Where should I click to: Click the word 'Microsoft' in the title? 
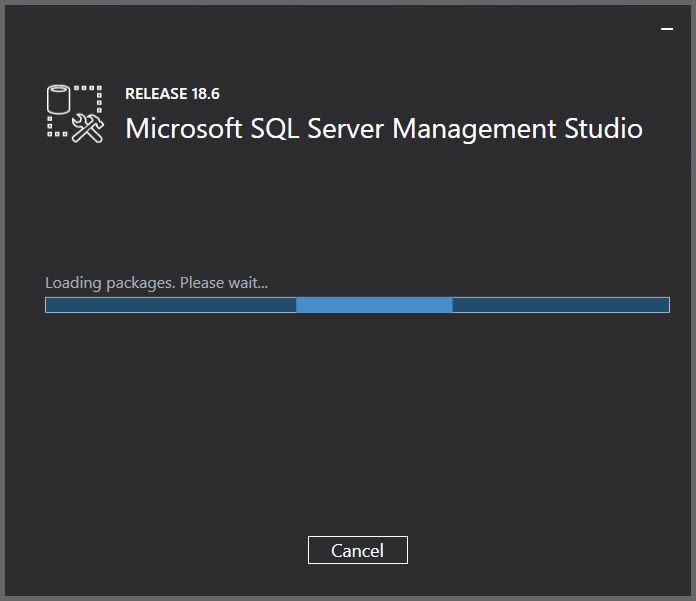tap(181, 129)
